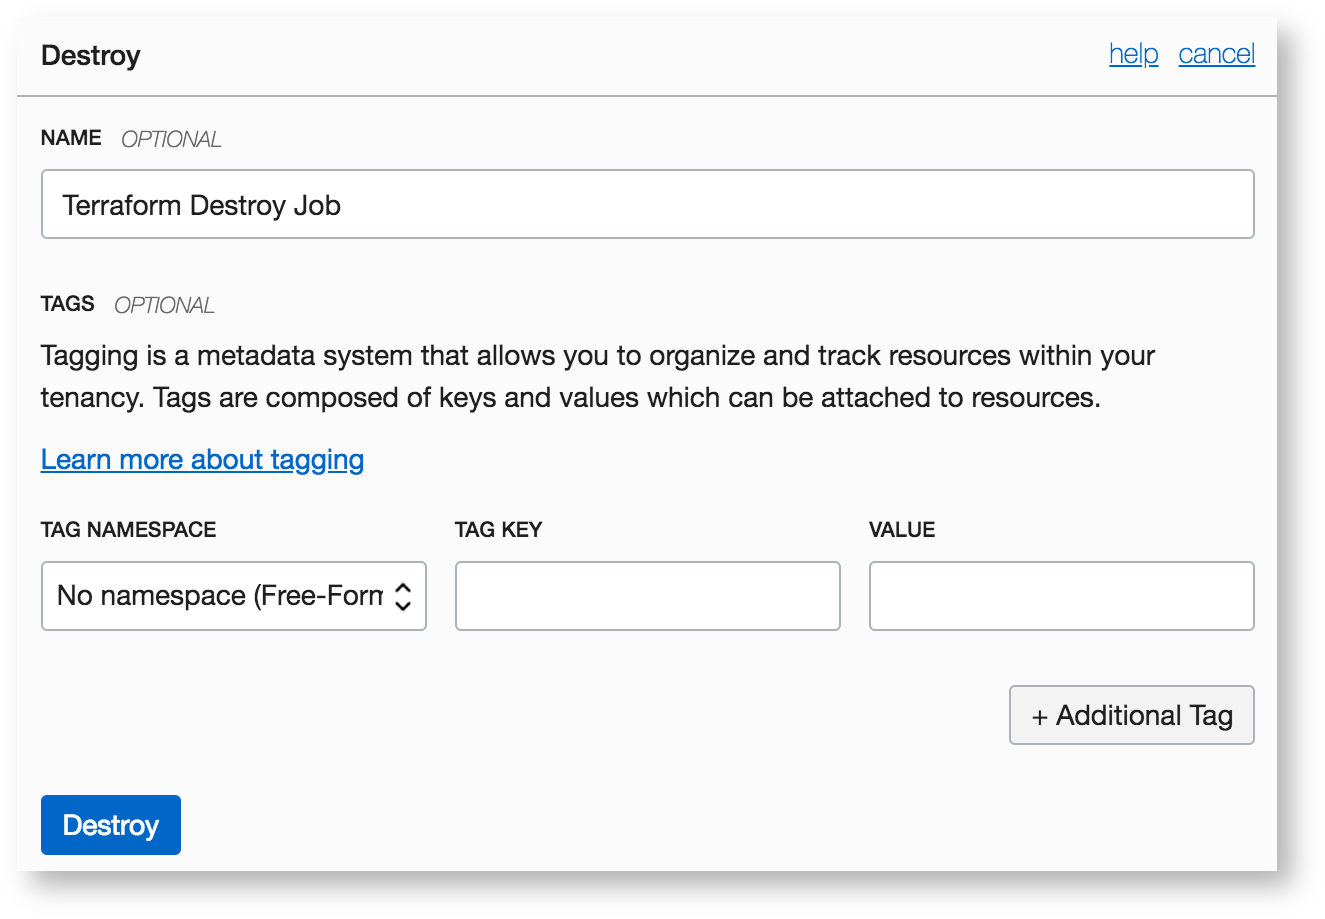Click the namespace dropdown chevron arrows
1325x919 pixels.
[x=403, y=596]
